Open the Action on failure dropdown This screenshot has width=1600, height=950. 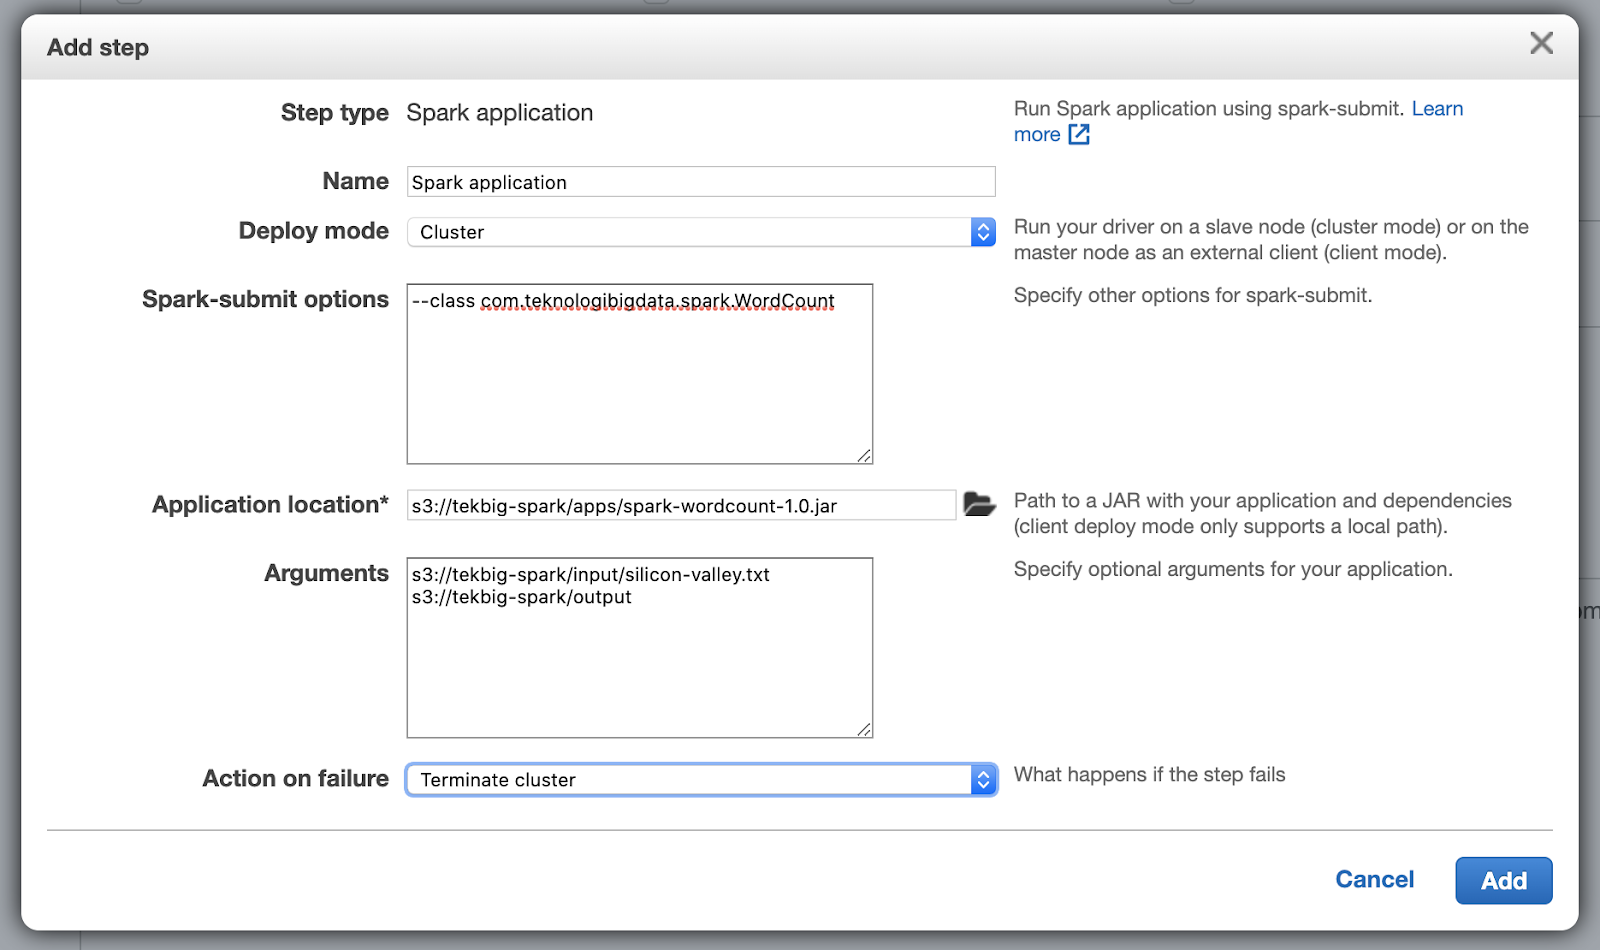(x=701, y=780)
